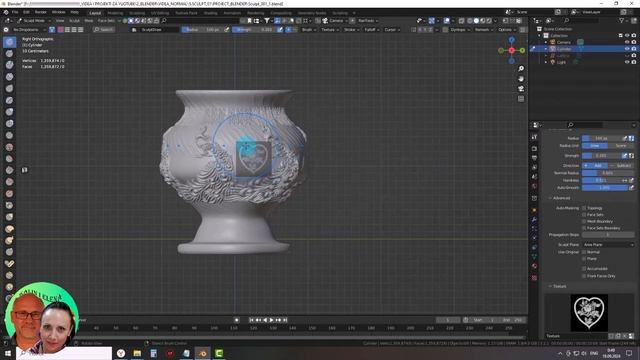The width and height of the screenshot is (640, 360).
Task: Open the Sculpt Plane dropdown
Action: tap(608, 244)
